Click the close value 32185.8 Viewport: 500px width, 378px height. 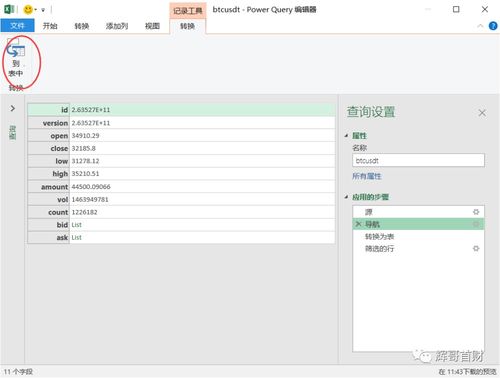(x=83, y=148)
